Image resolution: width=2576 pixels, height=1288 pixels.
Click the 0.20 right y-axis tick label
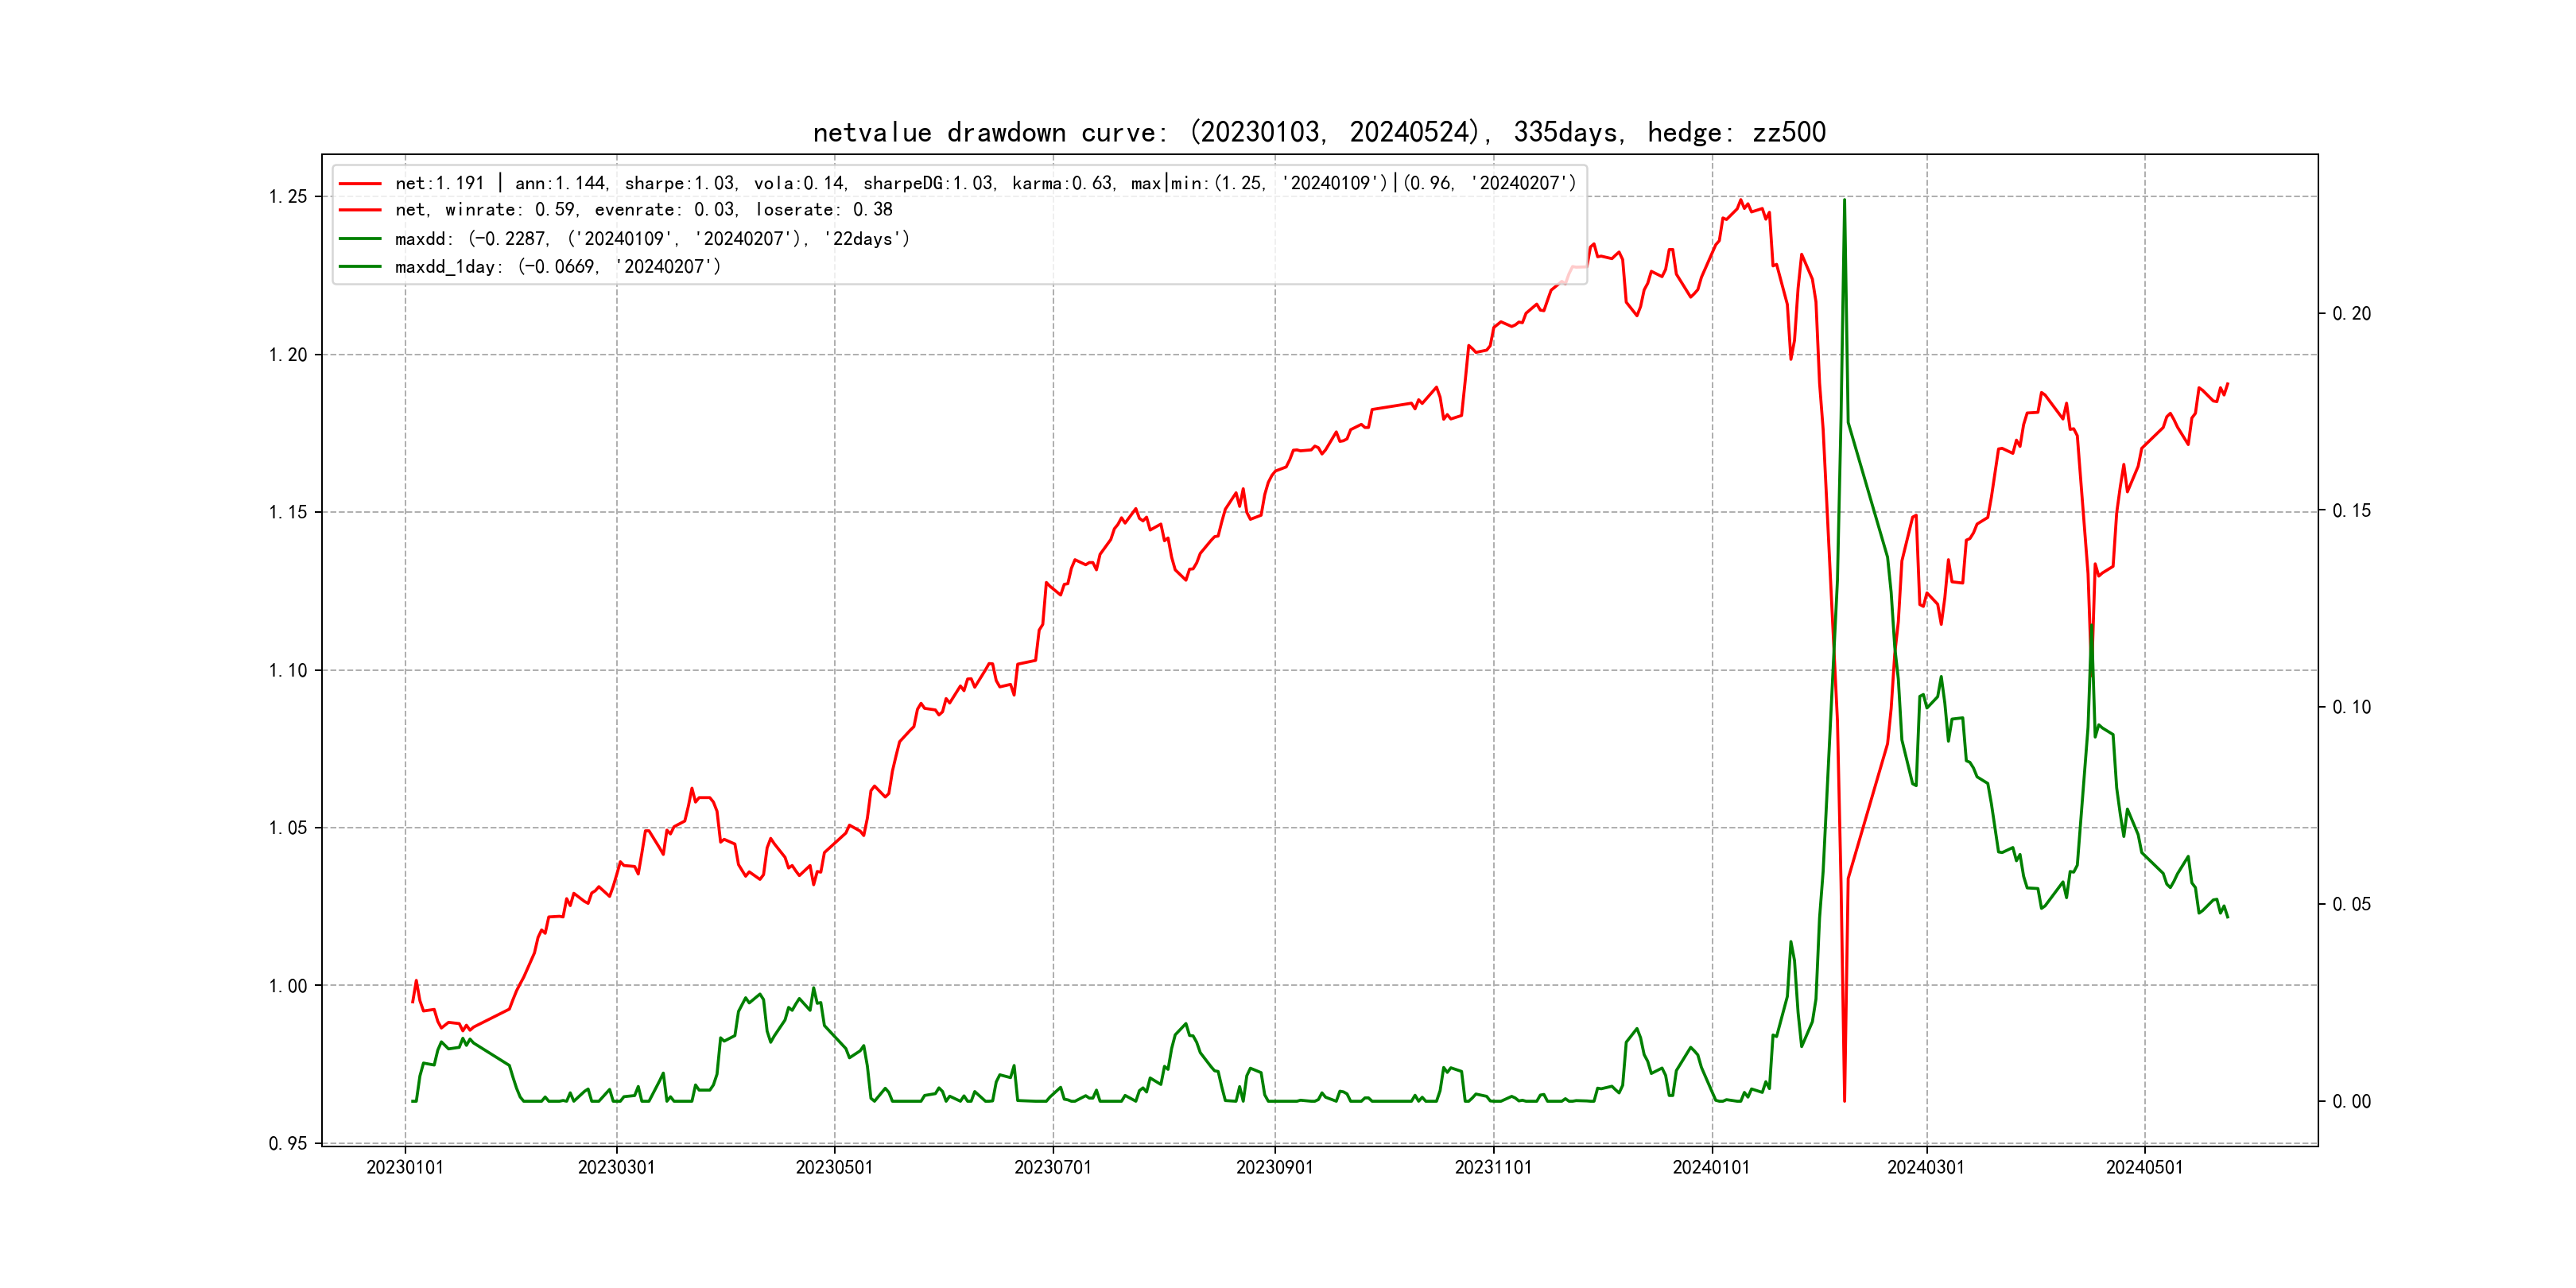(x=2351, y=314)
